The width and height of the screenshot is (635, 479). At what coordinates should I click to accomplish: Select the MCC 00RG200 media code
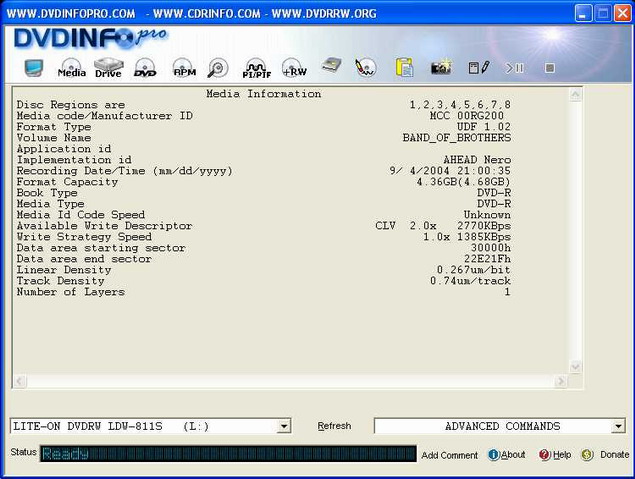tap(467, 116)
